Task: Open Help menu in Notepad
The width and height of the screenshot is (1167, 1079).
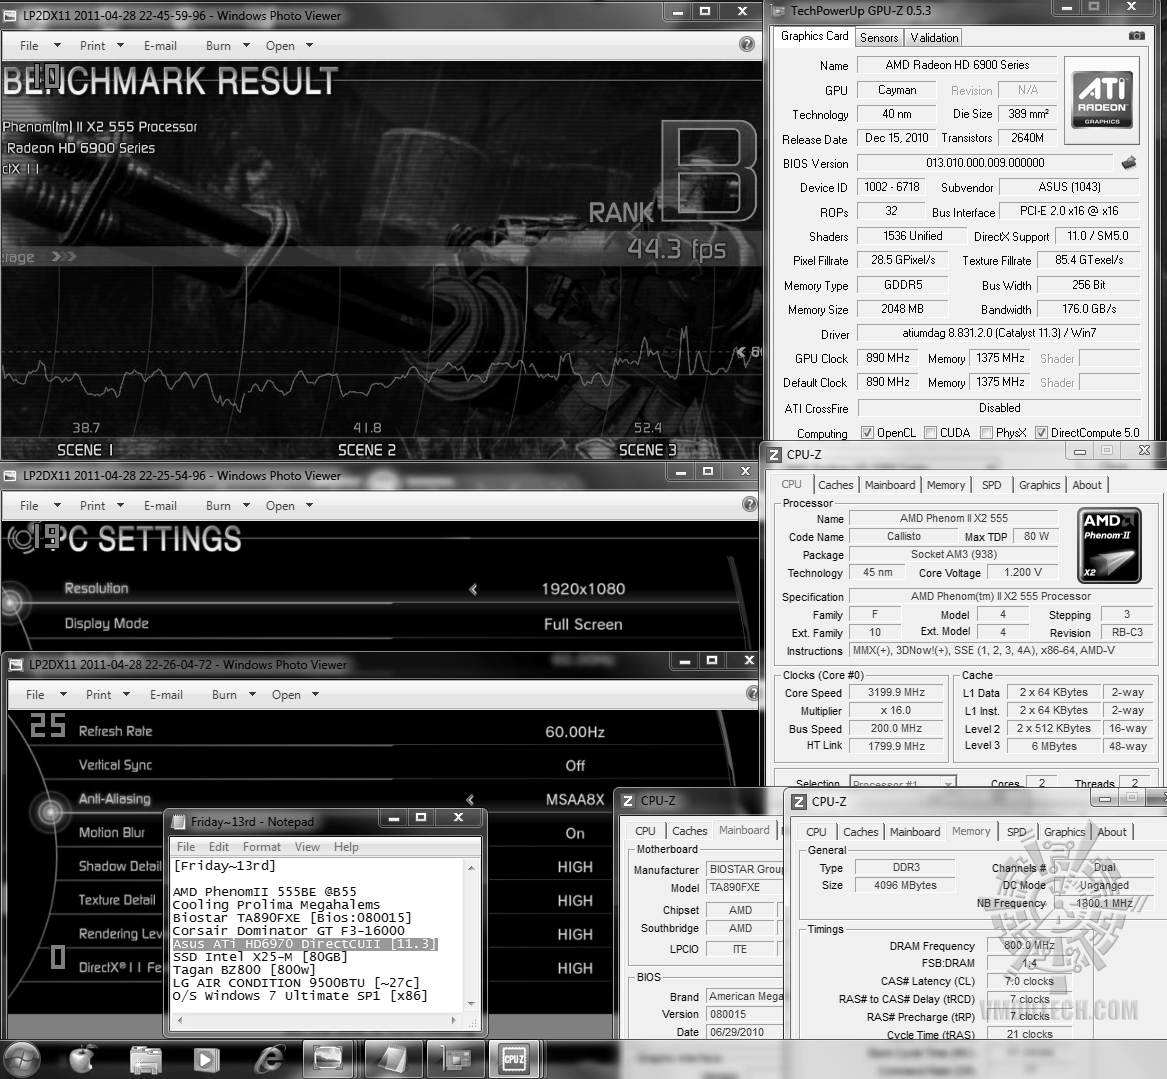Action: pyautogui.click(x=346, y=847)
